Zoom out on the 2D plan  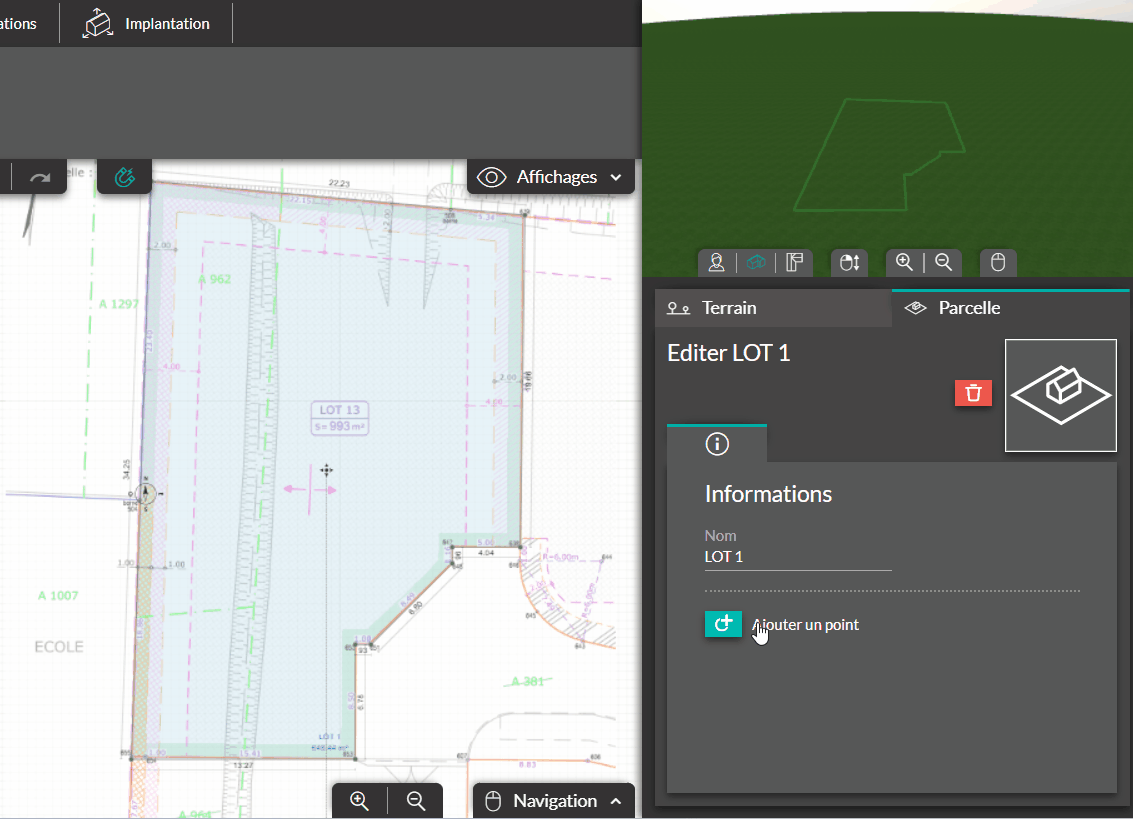pos(416,801)
